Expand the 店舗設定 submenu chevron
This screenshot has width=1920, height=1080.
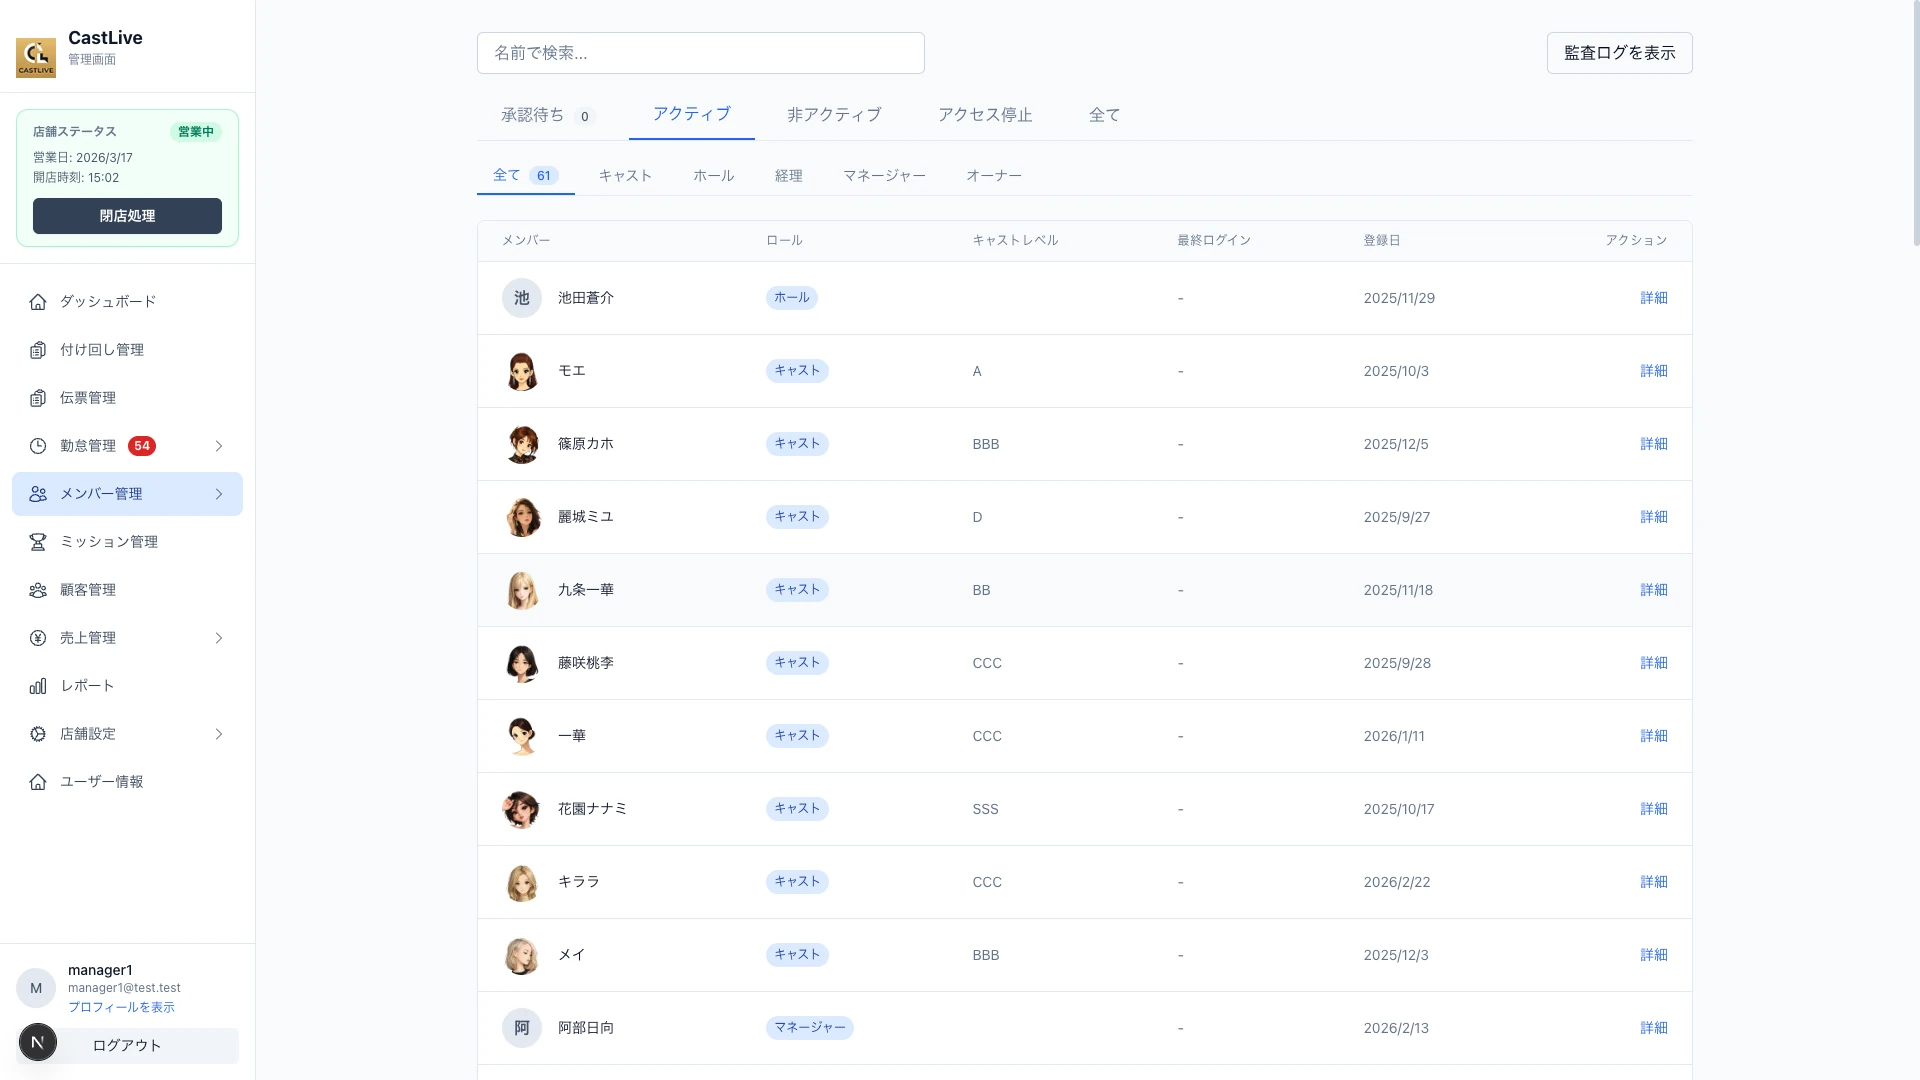[x=219, y=733]
